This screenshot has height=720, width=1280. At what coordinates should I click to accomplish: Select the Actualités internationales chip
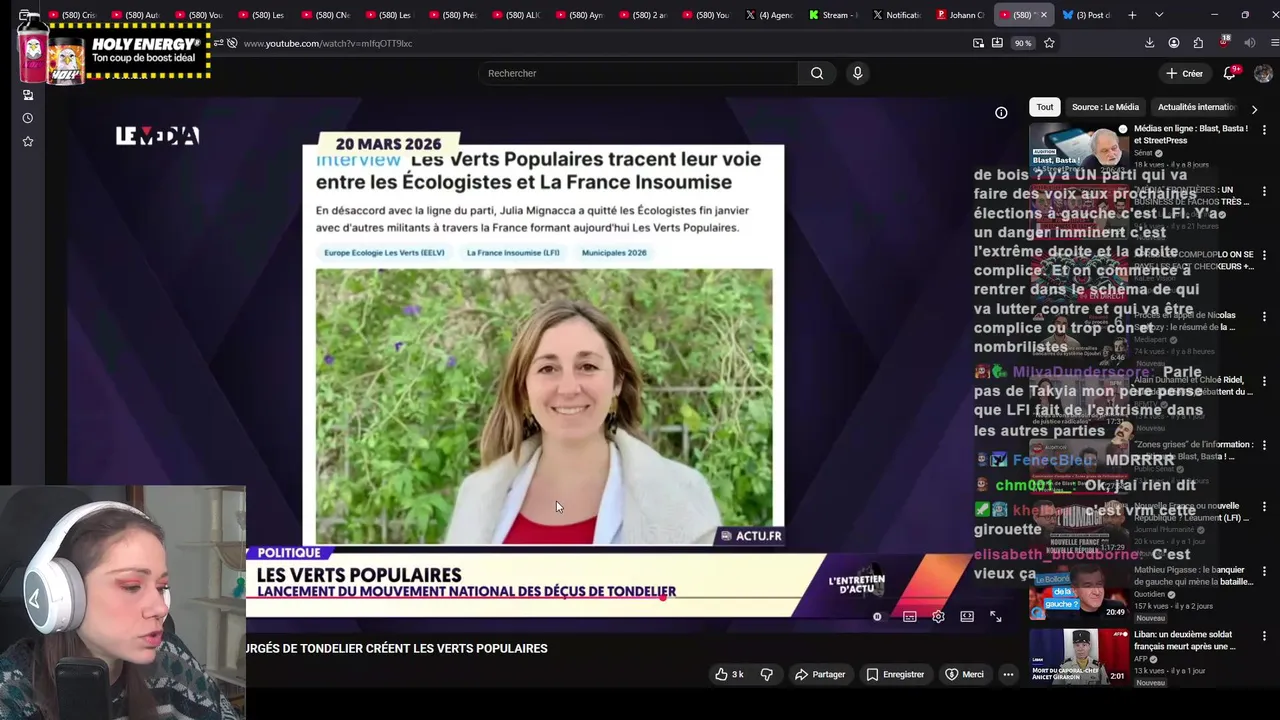(1197, 107)
